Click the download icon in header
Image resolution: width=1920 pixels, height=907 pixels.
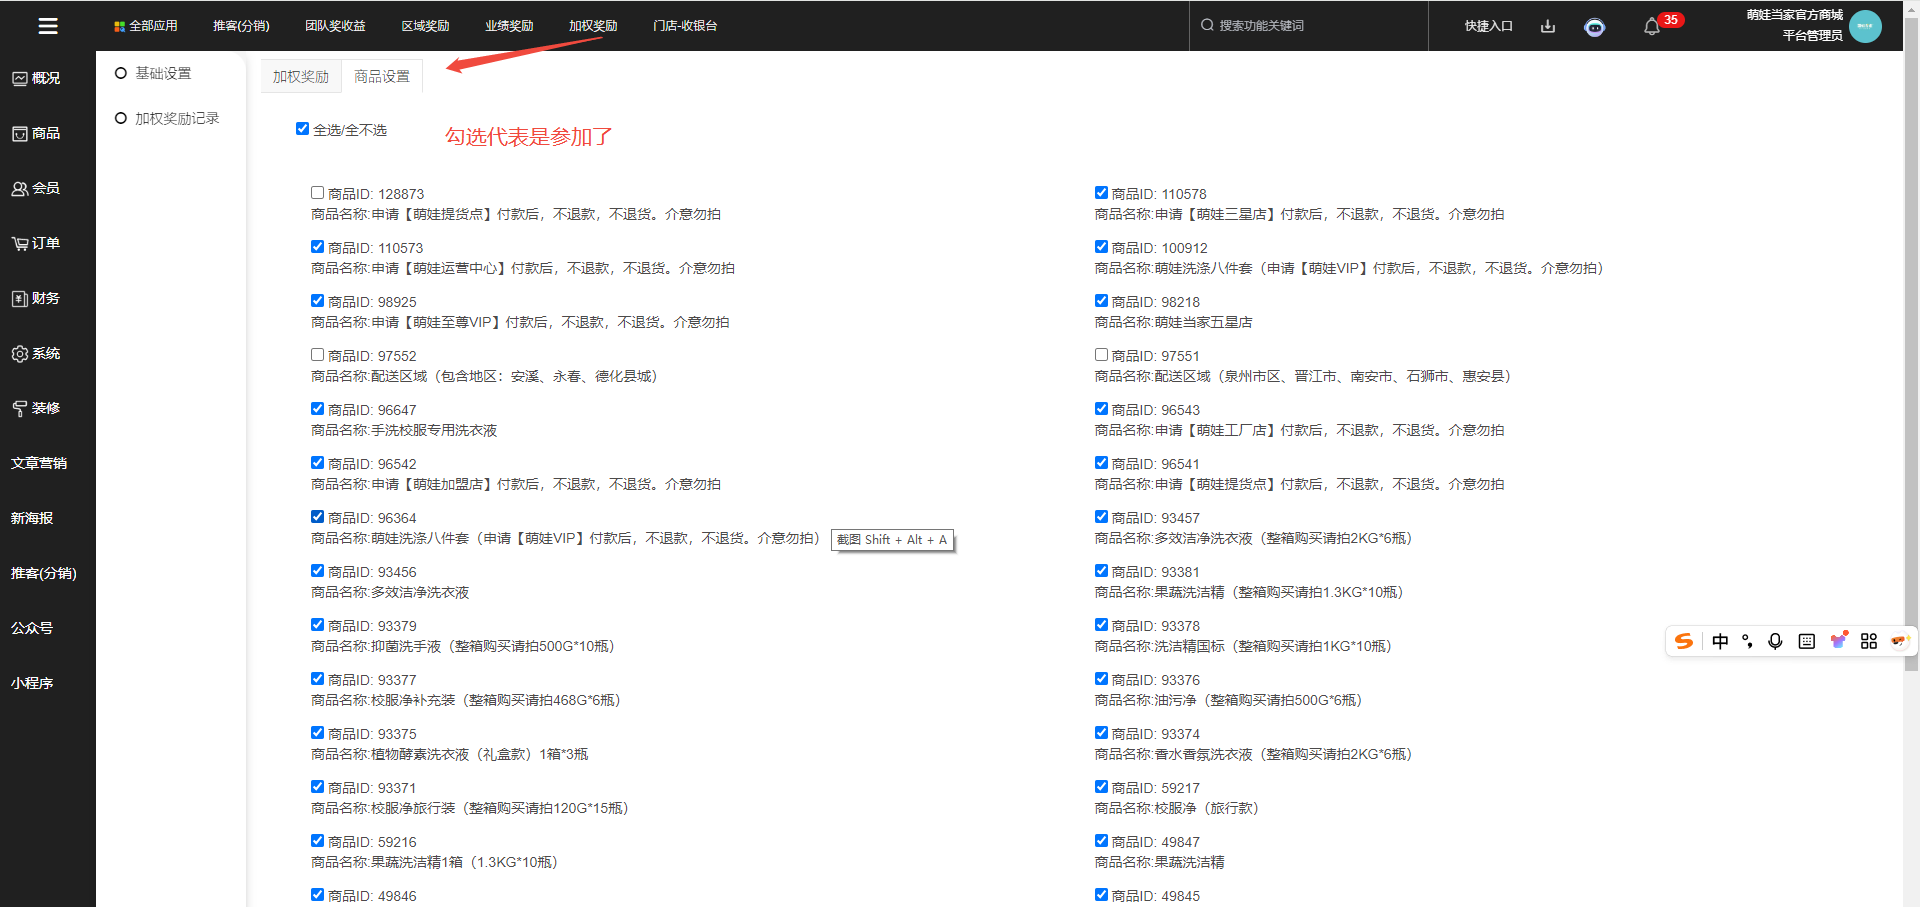pos(1548,26)
